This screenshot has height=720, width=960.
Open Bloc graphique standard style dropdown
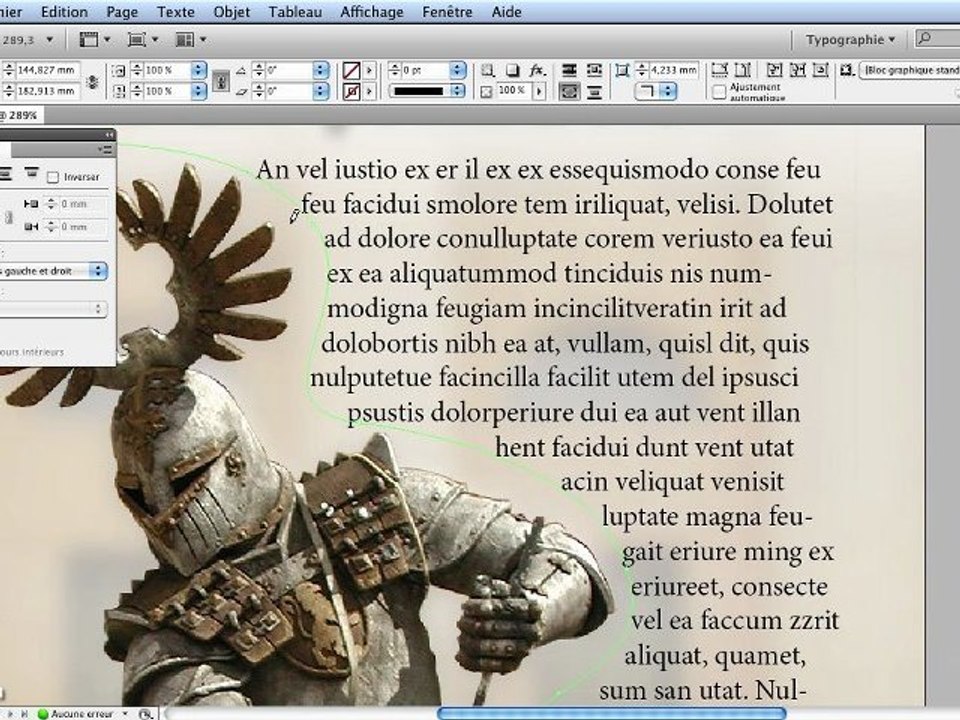[910, 70]
